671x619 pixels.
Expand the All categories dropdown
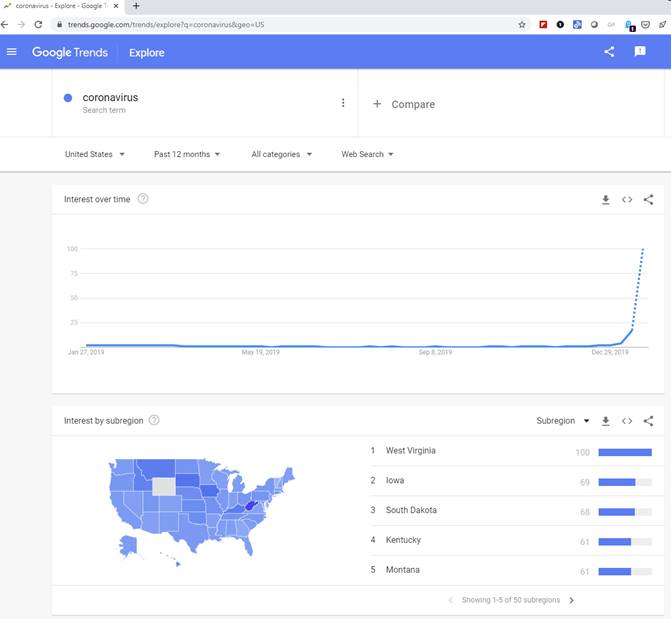pos(282,154)
